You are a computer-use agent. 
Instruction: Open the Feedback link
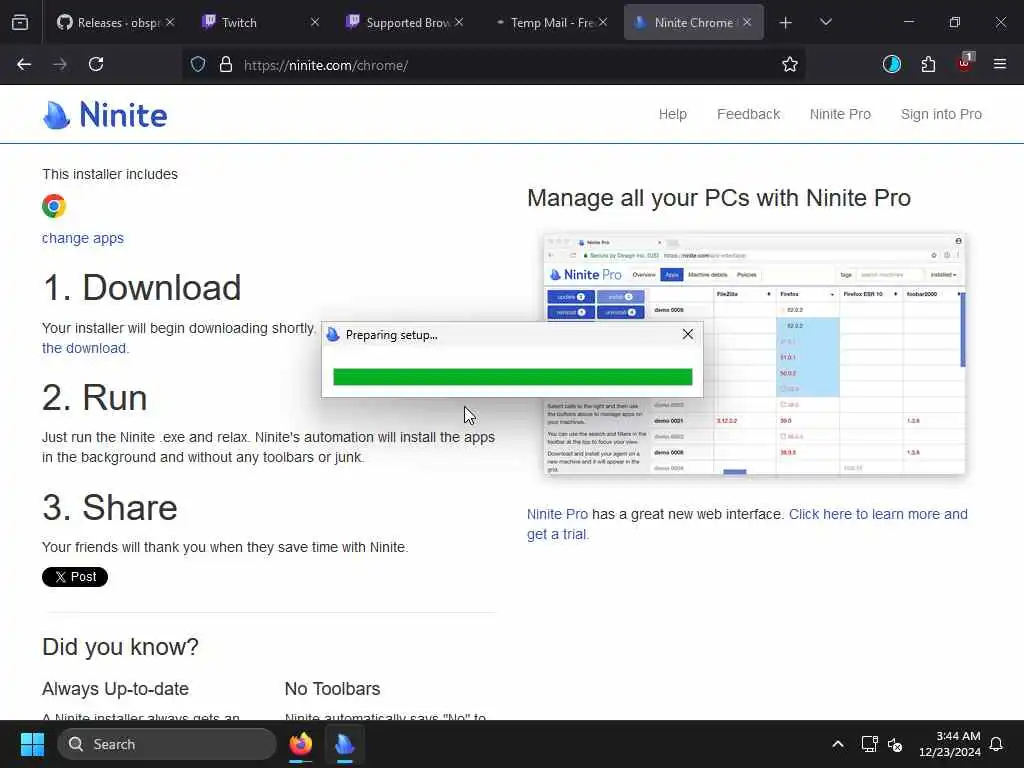coord(748,114)
